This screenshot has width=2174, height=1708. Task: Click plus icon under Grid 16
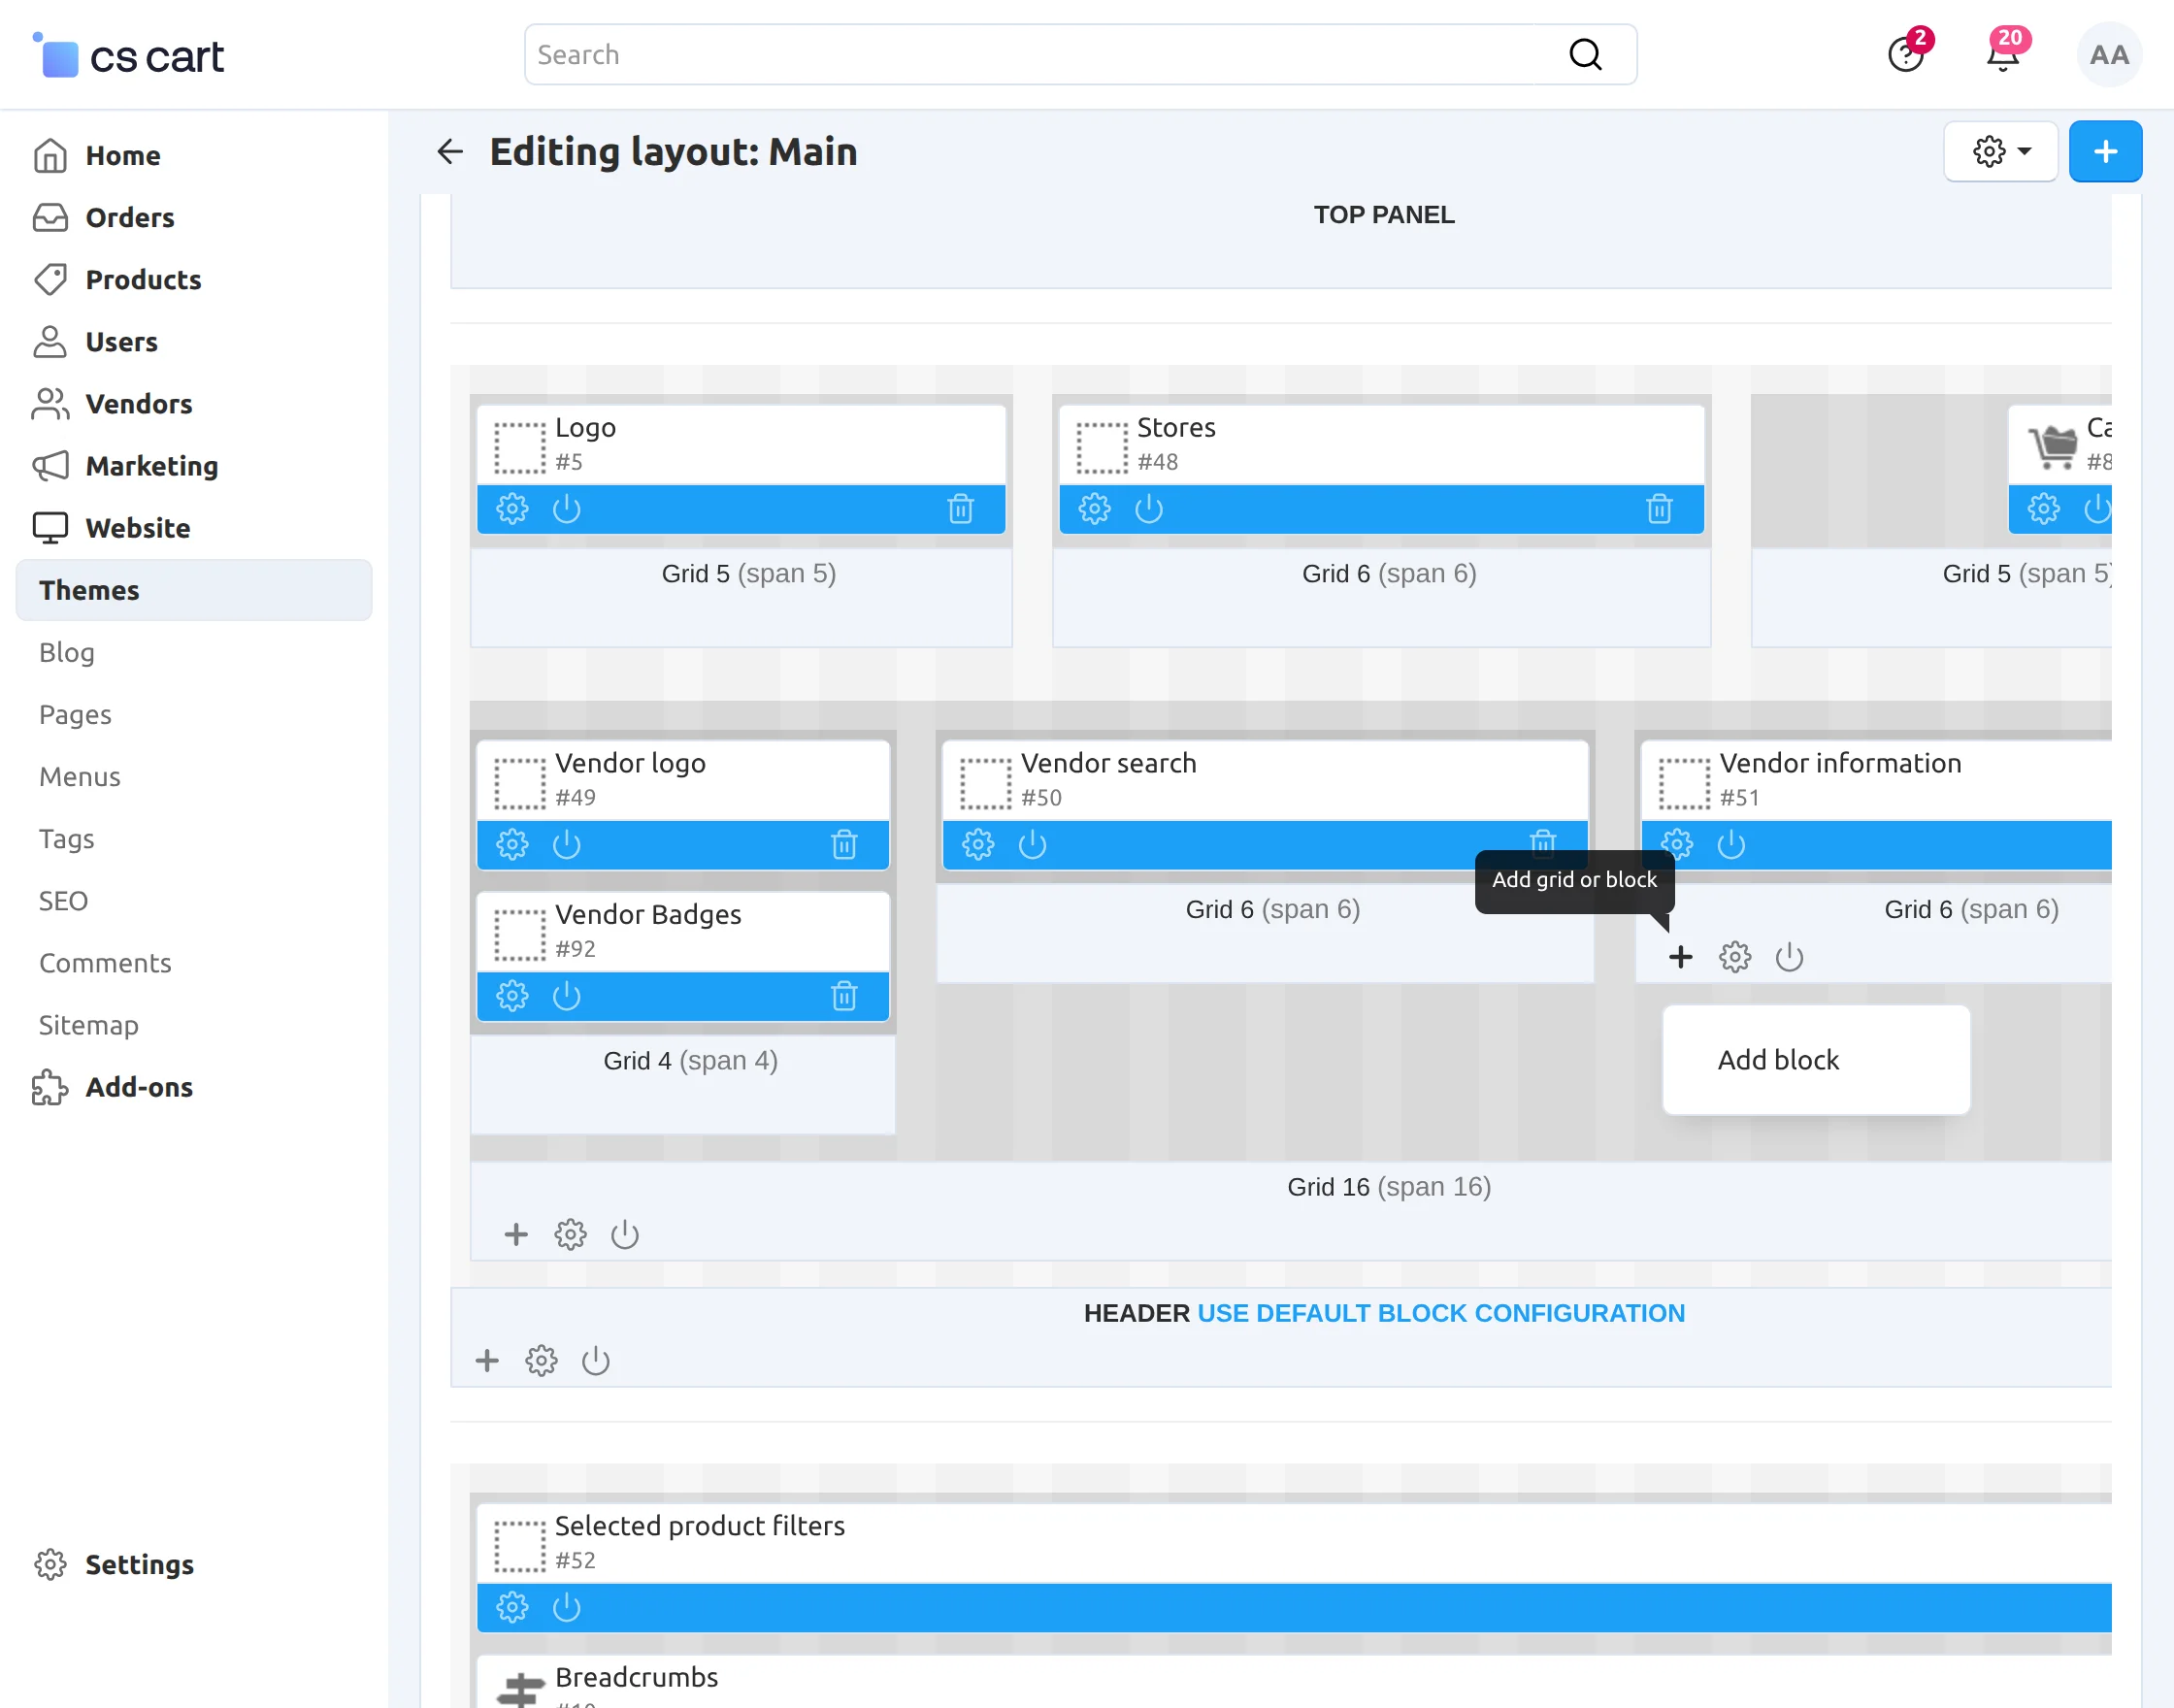(x=516, y=1234)
